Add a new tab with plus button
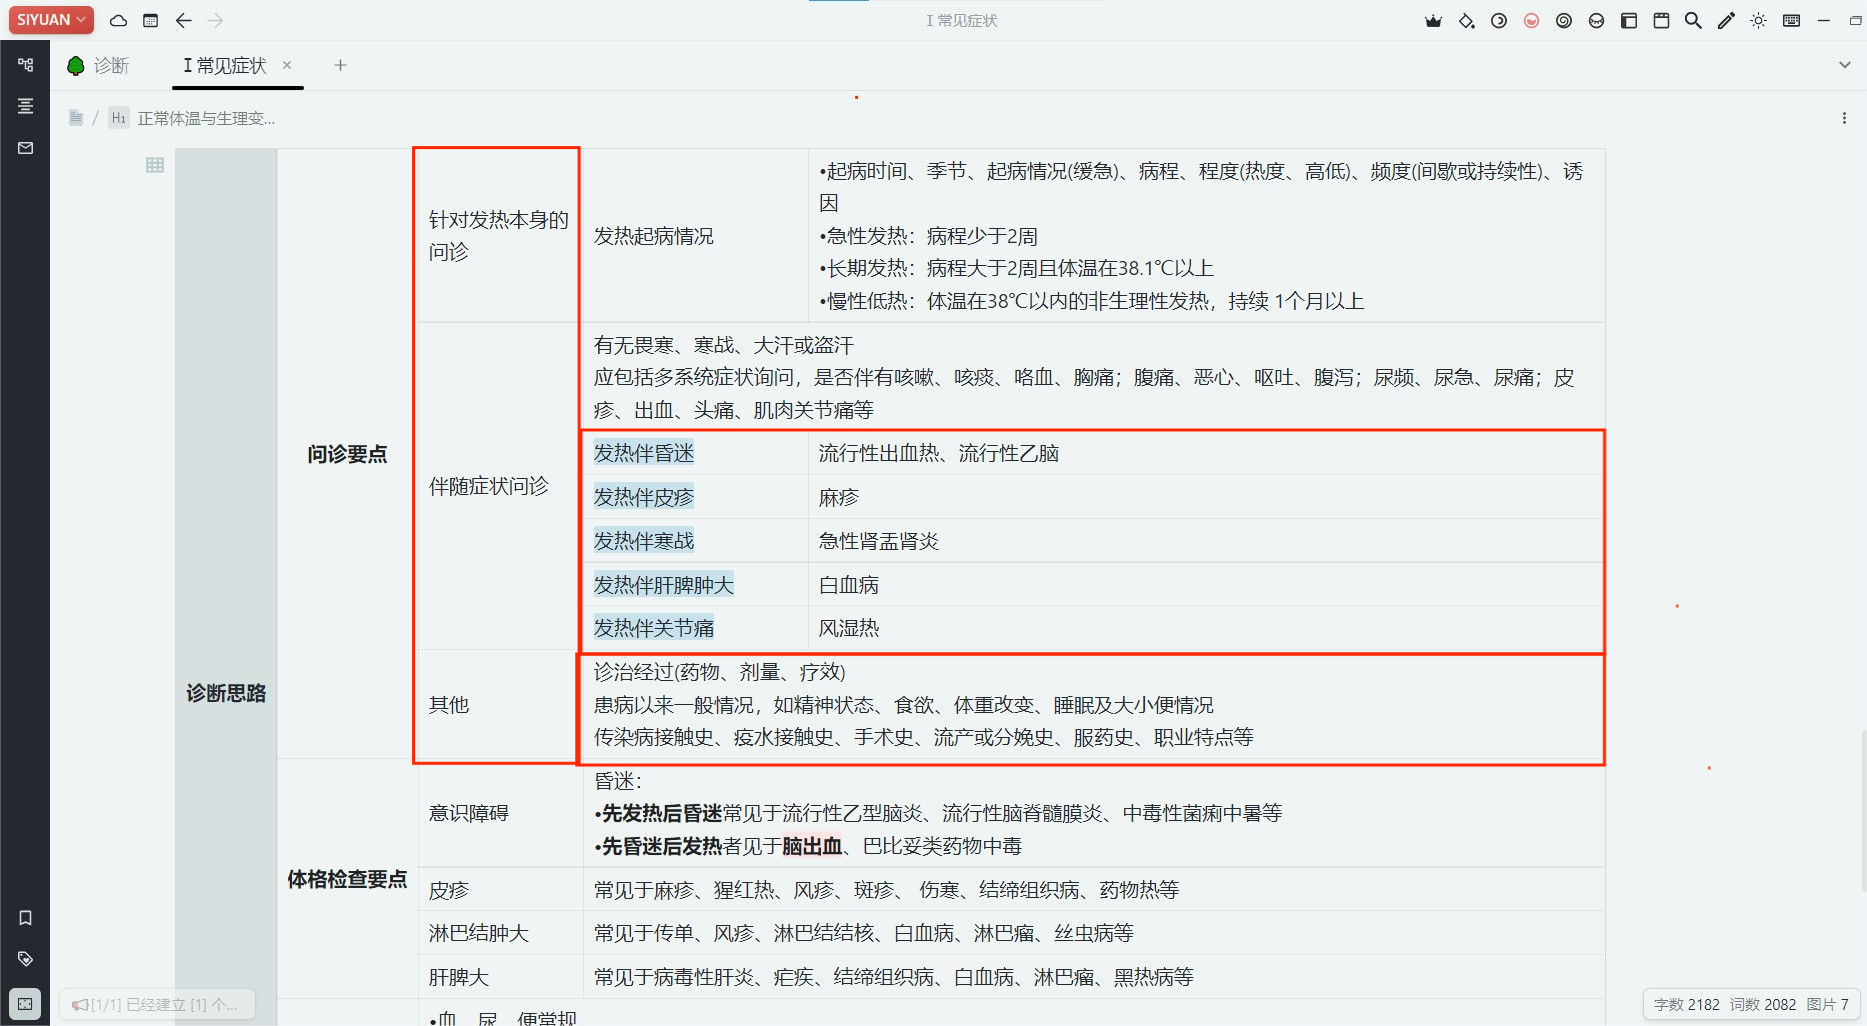The height and width of the screenshot is (1026, 1867). click(340, 65)
